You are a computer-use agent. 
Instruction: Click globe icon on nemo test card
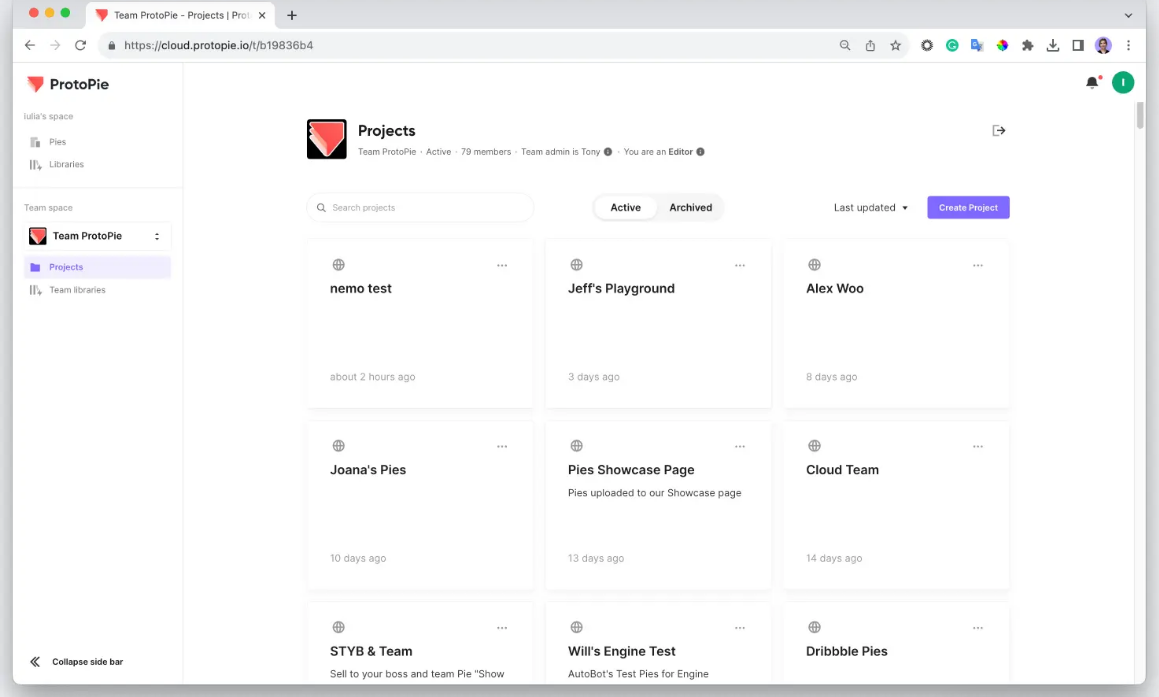338,265
